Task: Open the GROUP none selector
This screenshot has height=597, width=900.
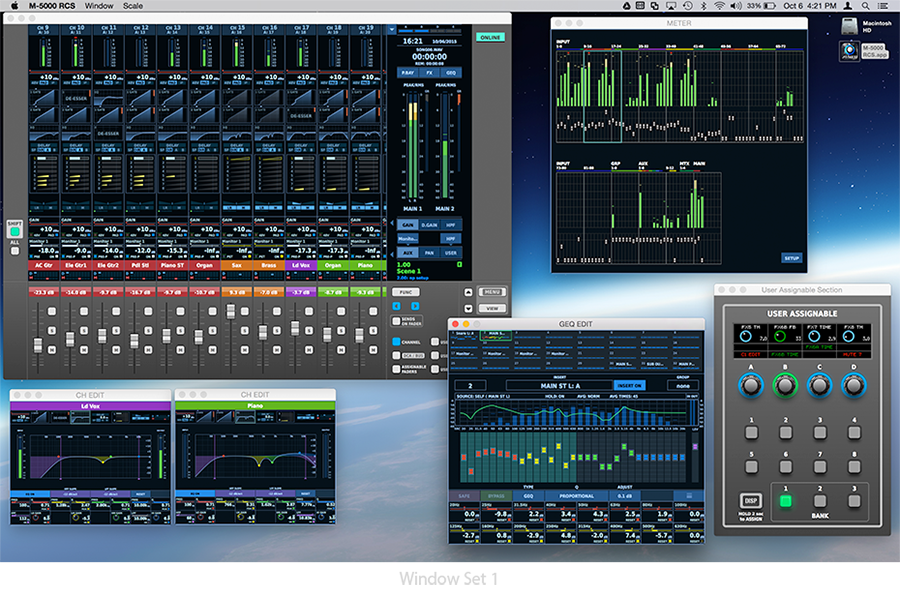Action: [x=684, y=385]
